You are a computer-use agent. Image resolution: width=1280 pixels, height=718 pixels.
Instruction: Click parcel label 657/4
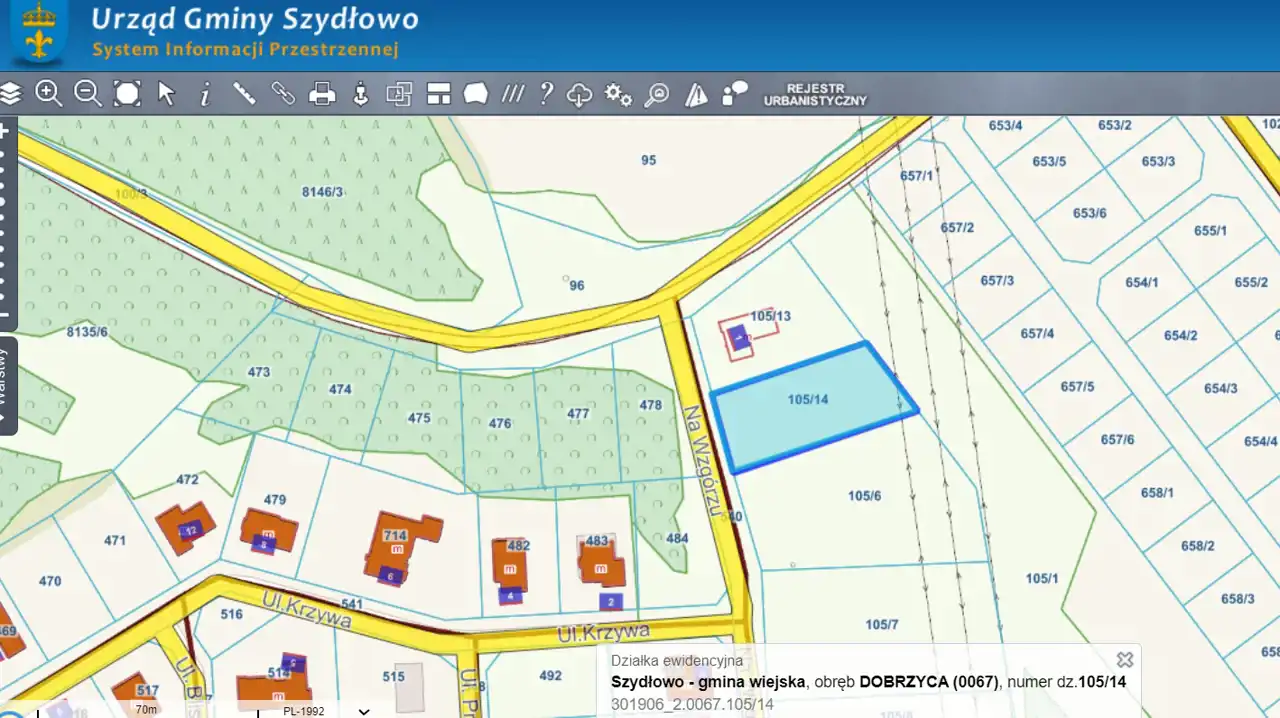point(1037,333)
